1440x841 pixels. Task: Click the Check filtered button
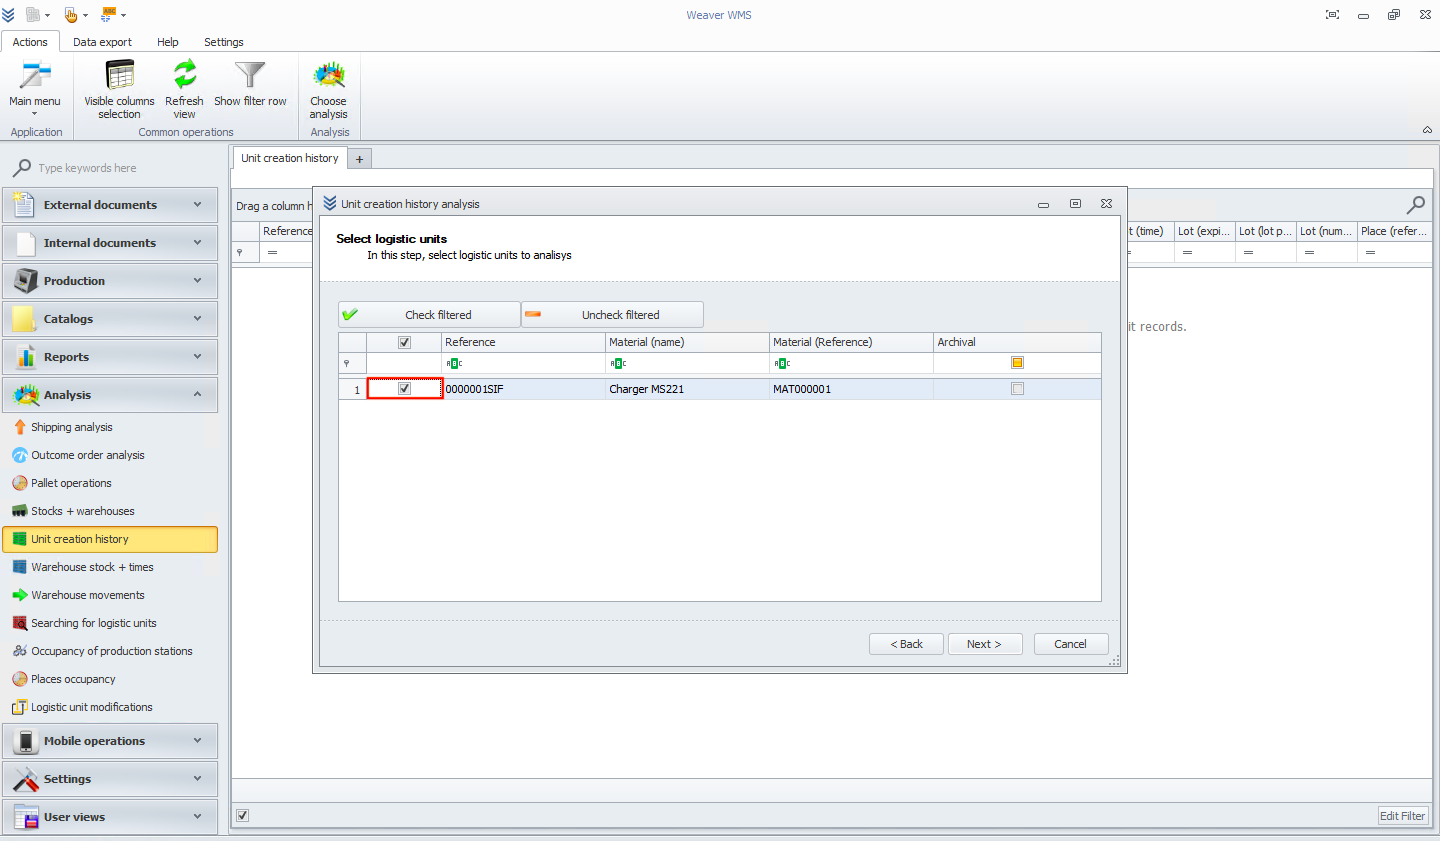pyautogui.click(x=429, y=315)
